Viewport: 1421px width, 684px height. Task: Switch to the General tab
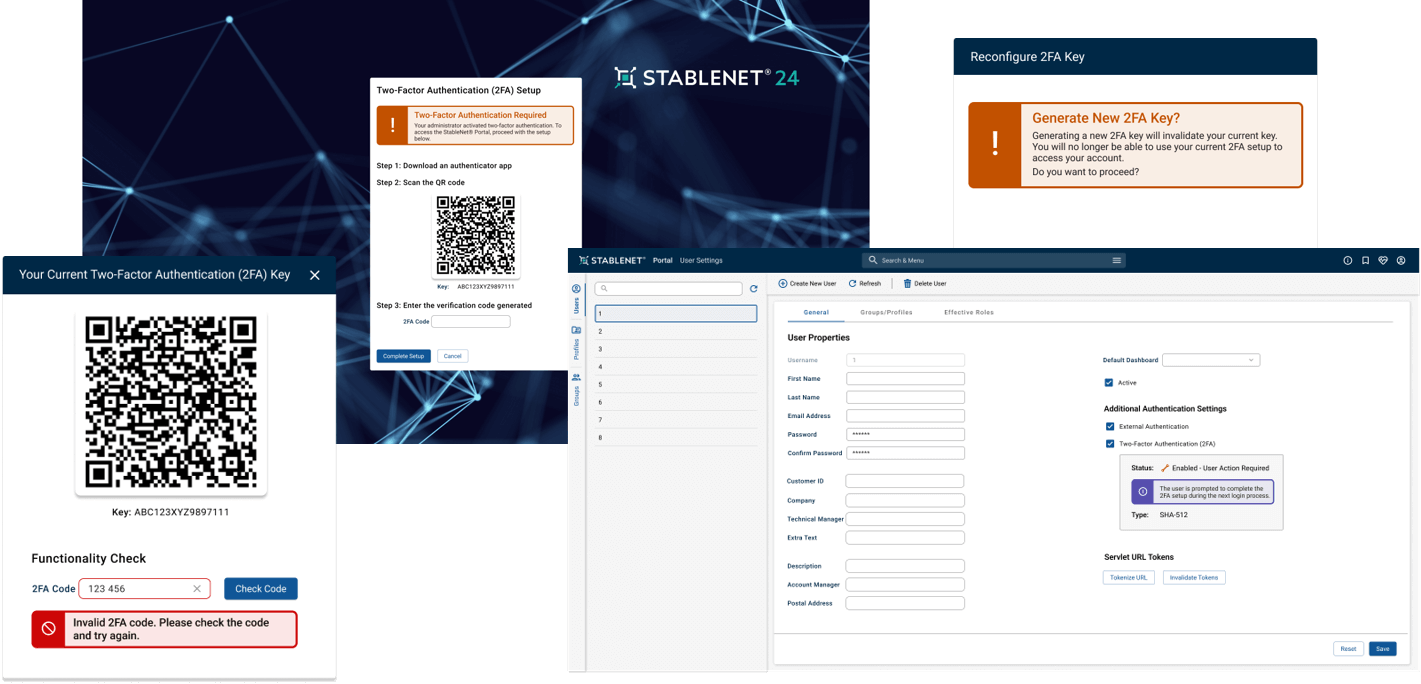816,313
